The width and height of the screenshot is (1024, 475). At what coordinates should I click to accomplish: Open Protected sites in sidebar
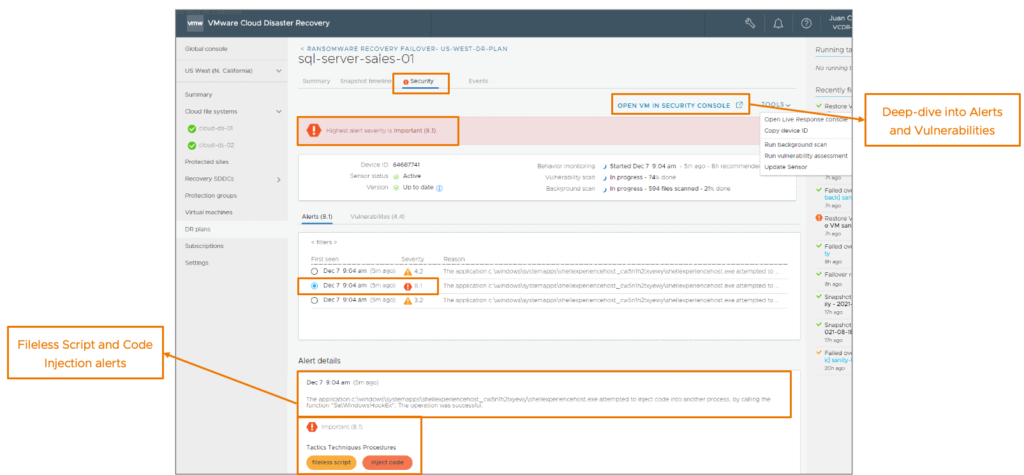(x=206, y=161)
